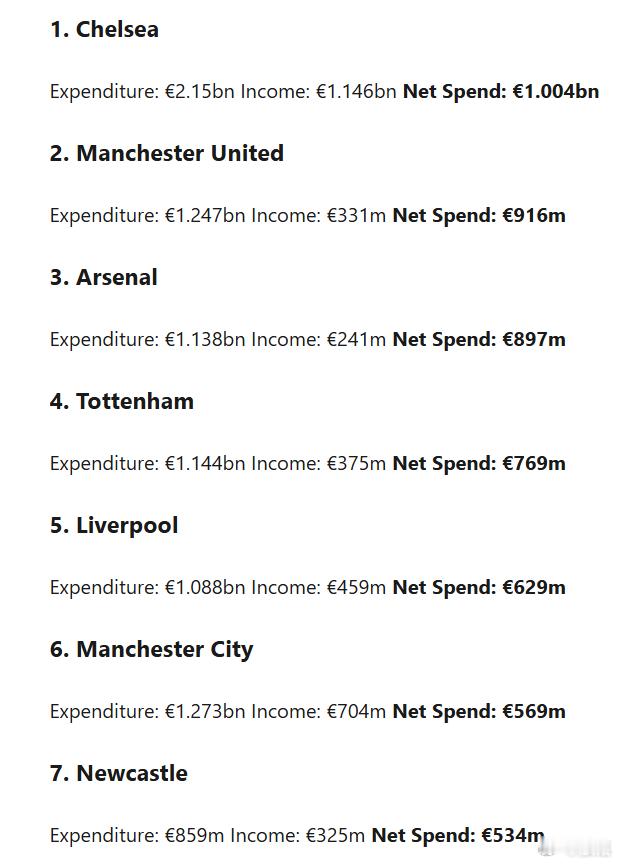Click the "7. Newcastle" heading
This screenshot has height=864, width=618.
click(x=118, y=773)
